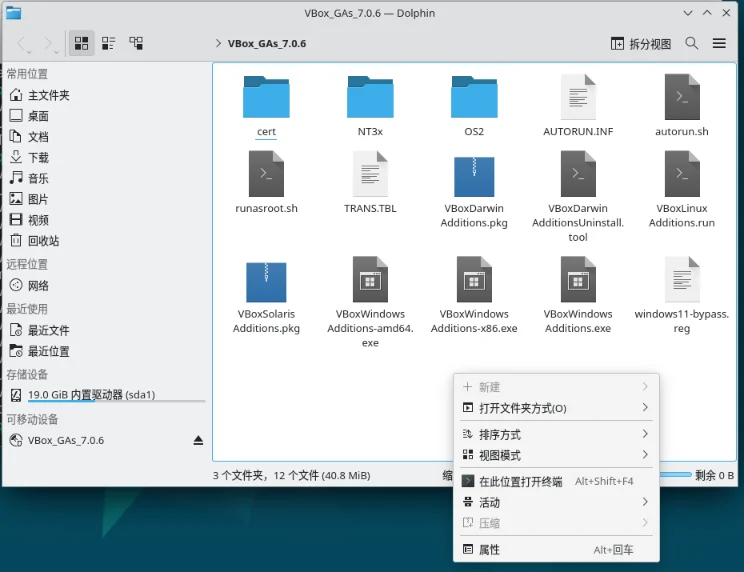The height and width of the screenshot is (572, 744).
Task: Switch to compact view mode
Action: 108,44
